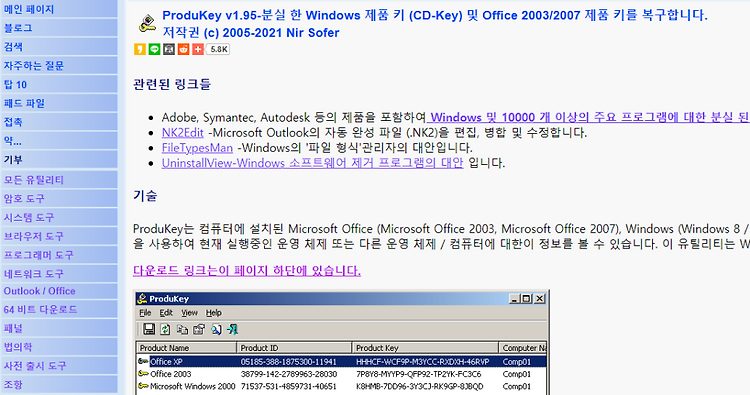
Task: Select the Microsoft Windows 2000 row
Action: 342,386
